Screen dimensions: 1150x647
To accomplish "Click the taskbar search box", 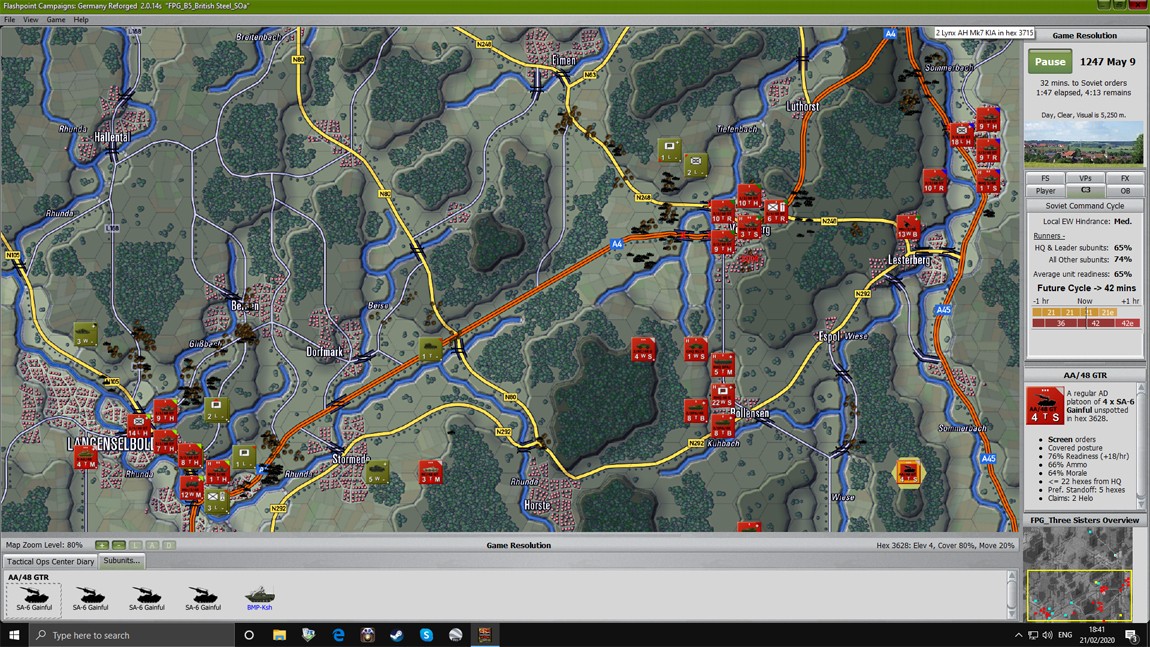I will coord(132,635).
